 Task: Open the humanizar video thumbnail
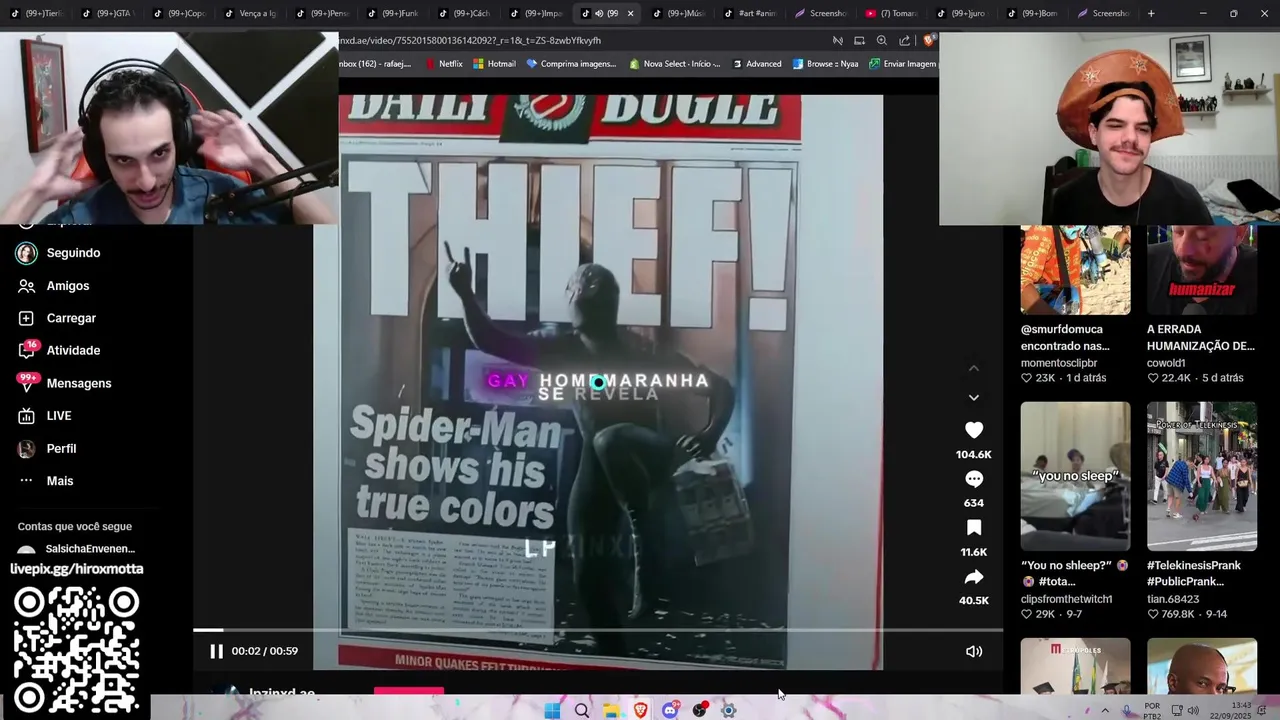pyautogui.click(x=1201, y=270)
